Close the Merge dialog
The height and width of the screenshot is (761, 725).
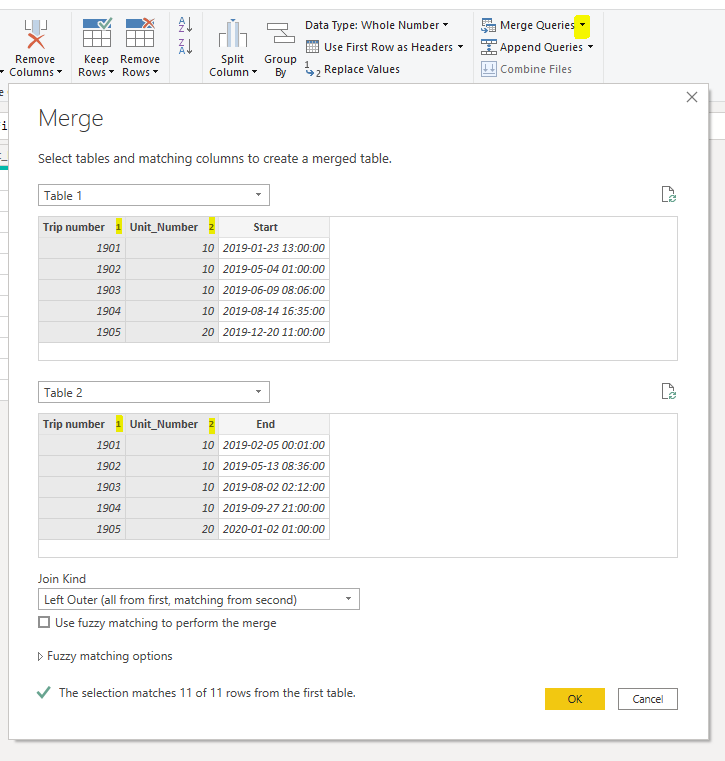692,97
